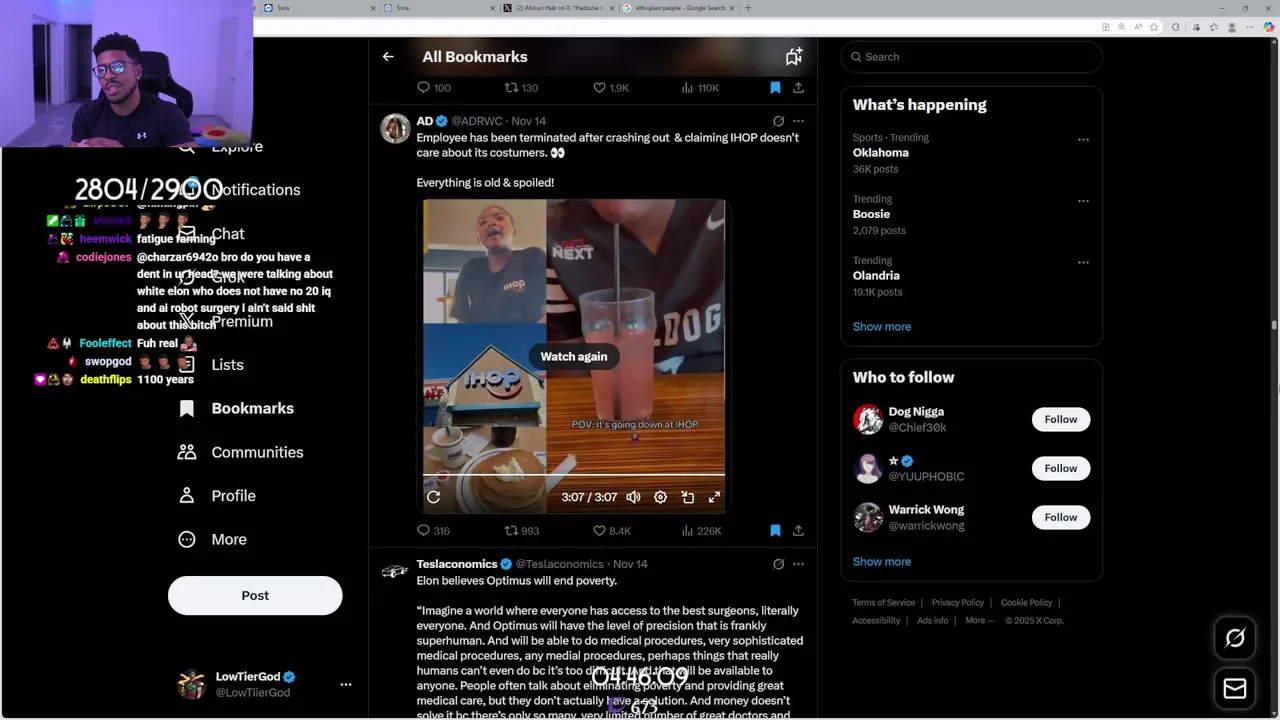Share the top post
Image resolution: width=1280 pixels, height=720 pixels.
798,88
